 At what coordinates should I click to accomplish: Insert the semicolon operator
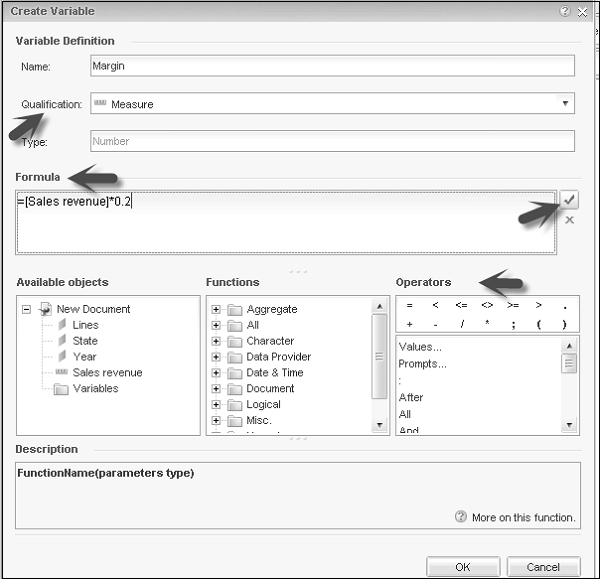[513, 325]
